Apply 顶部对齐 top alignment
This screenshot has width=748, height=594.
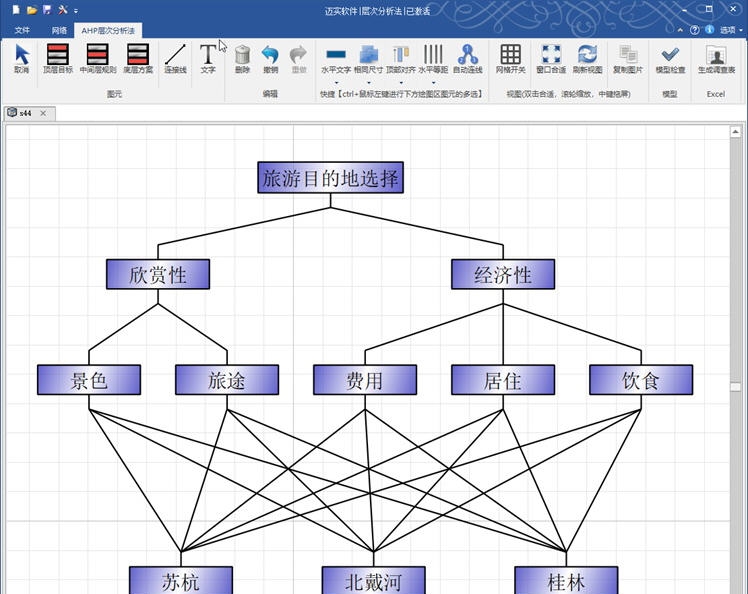401,58
